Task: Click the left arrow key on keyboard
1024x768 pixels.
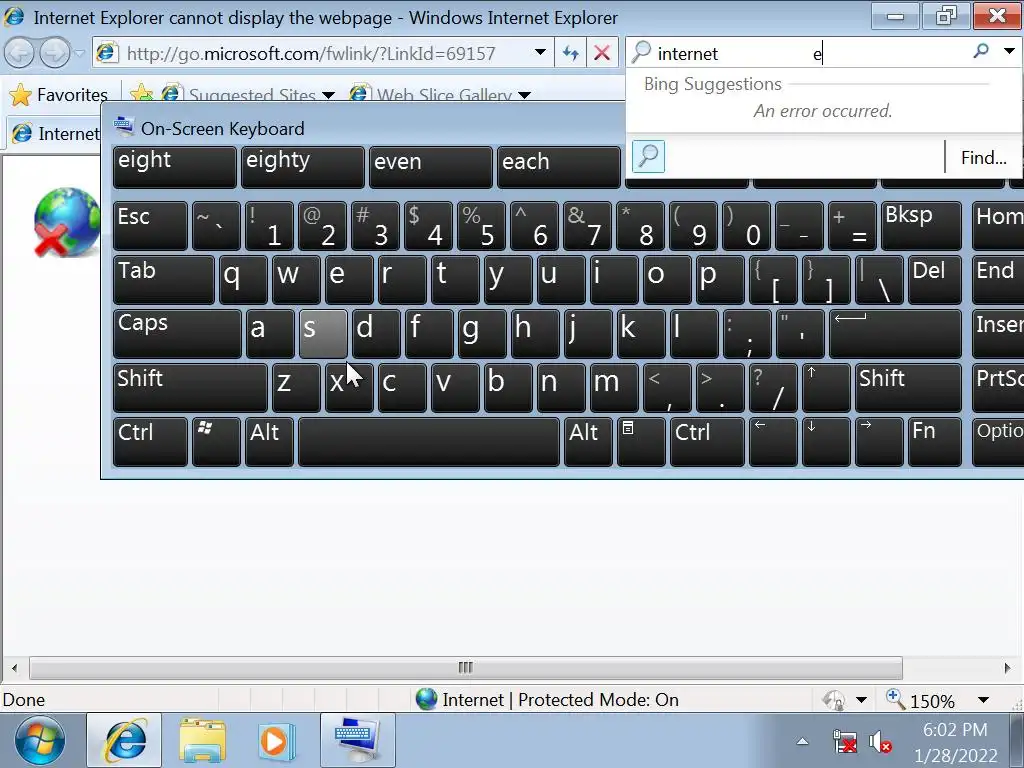Action: (773, 442)
